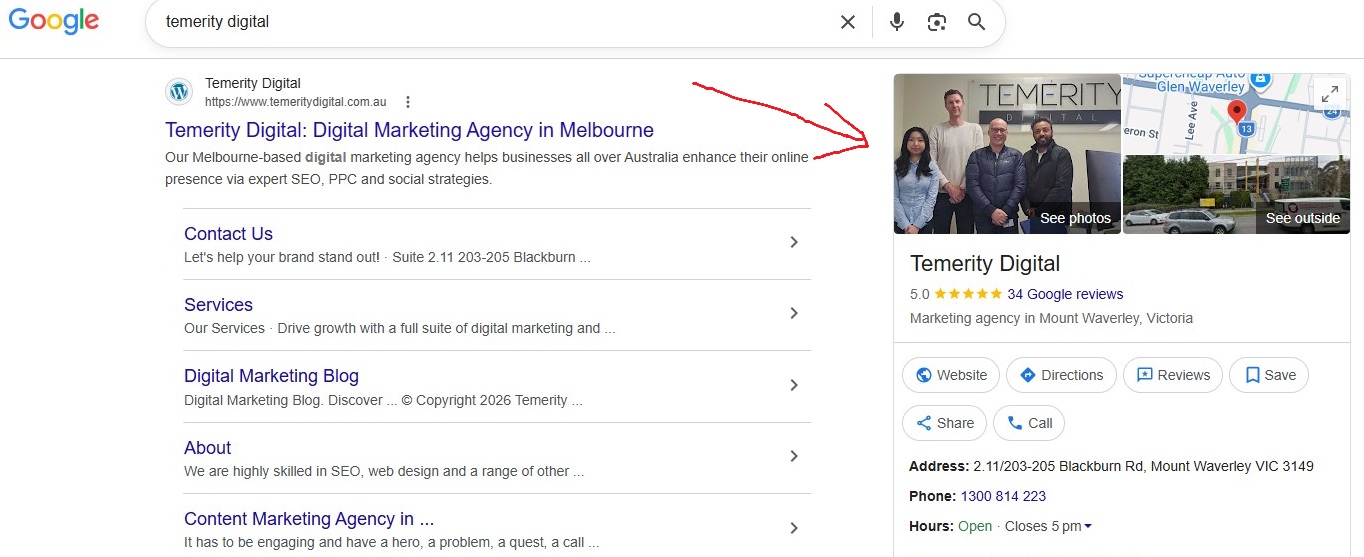Image resolution: width=1364 pixels, height=557 pixels.
Task: Click the Melbourne-based digital marketing agency description snippet
Action: [x=487, y=168]
